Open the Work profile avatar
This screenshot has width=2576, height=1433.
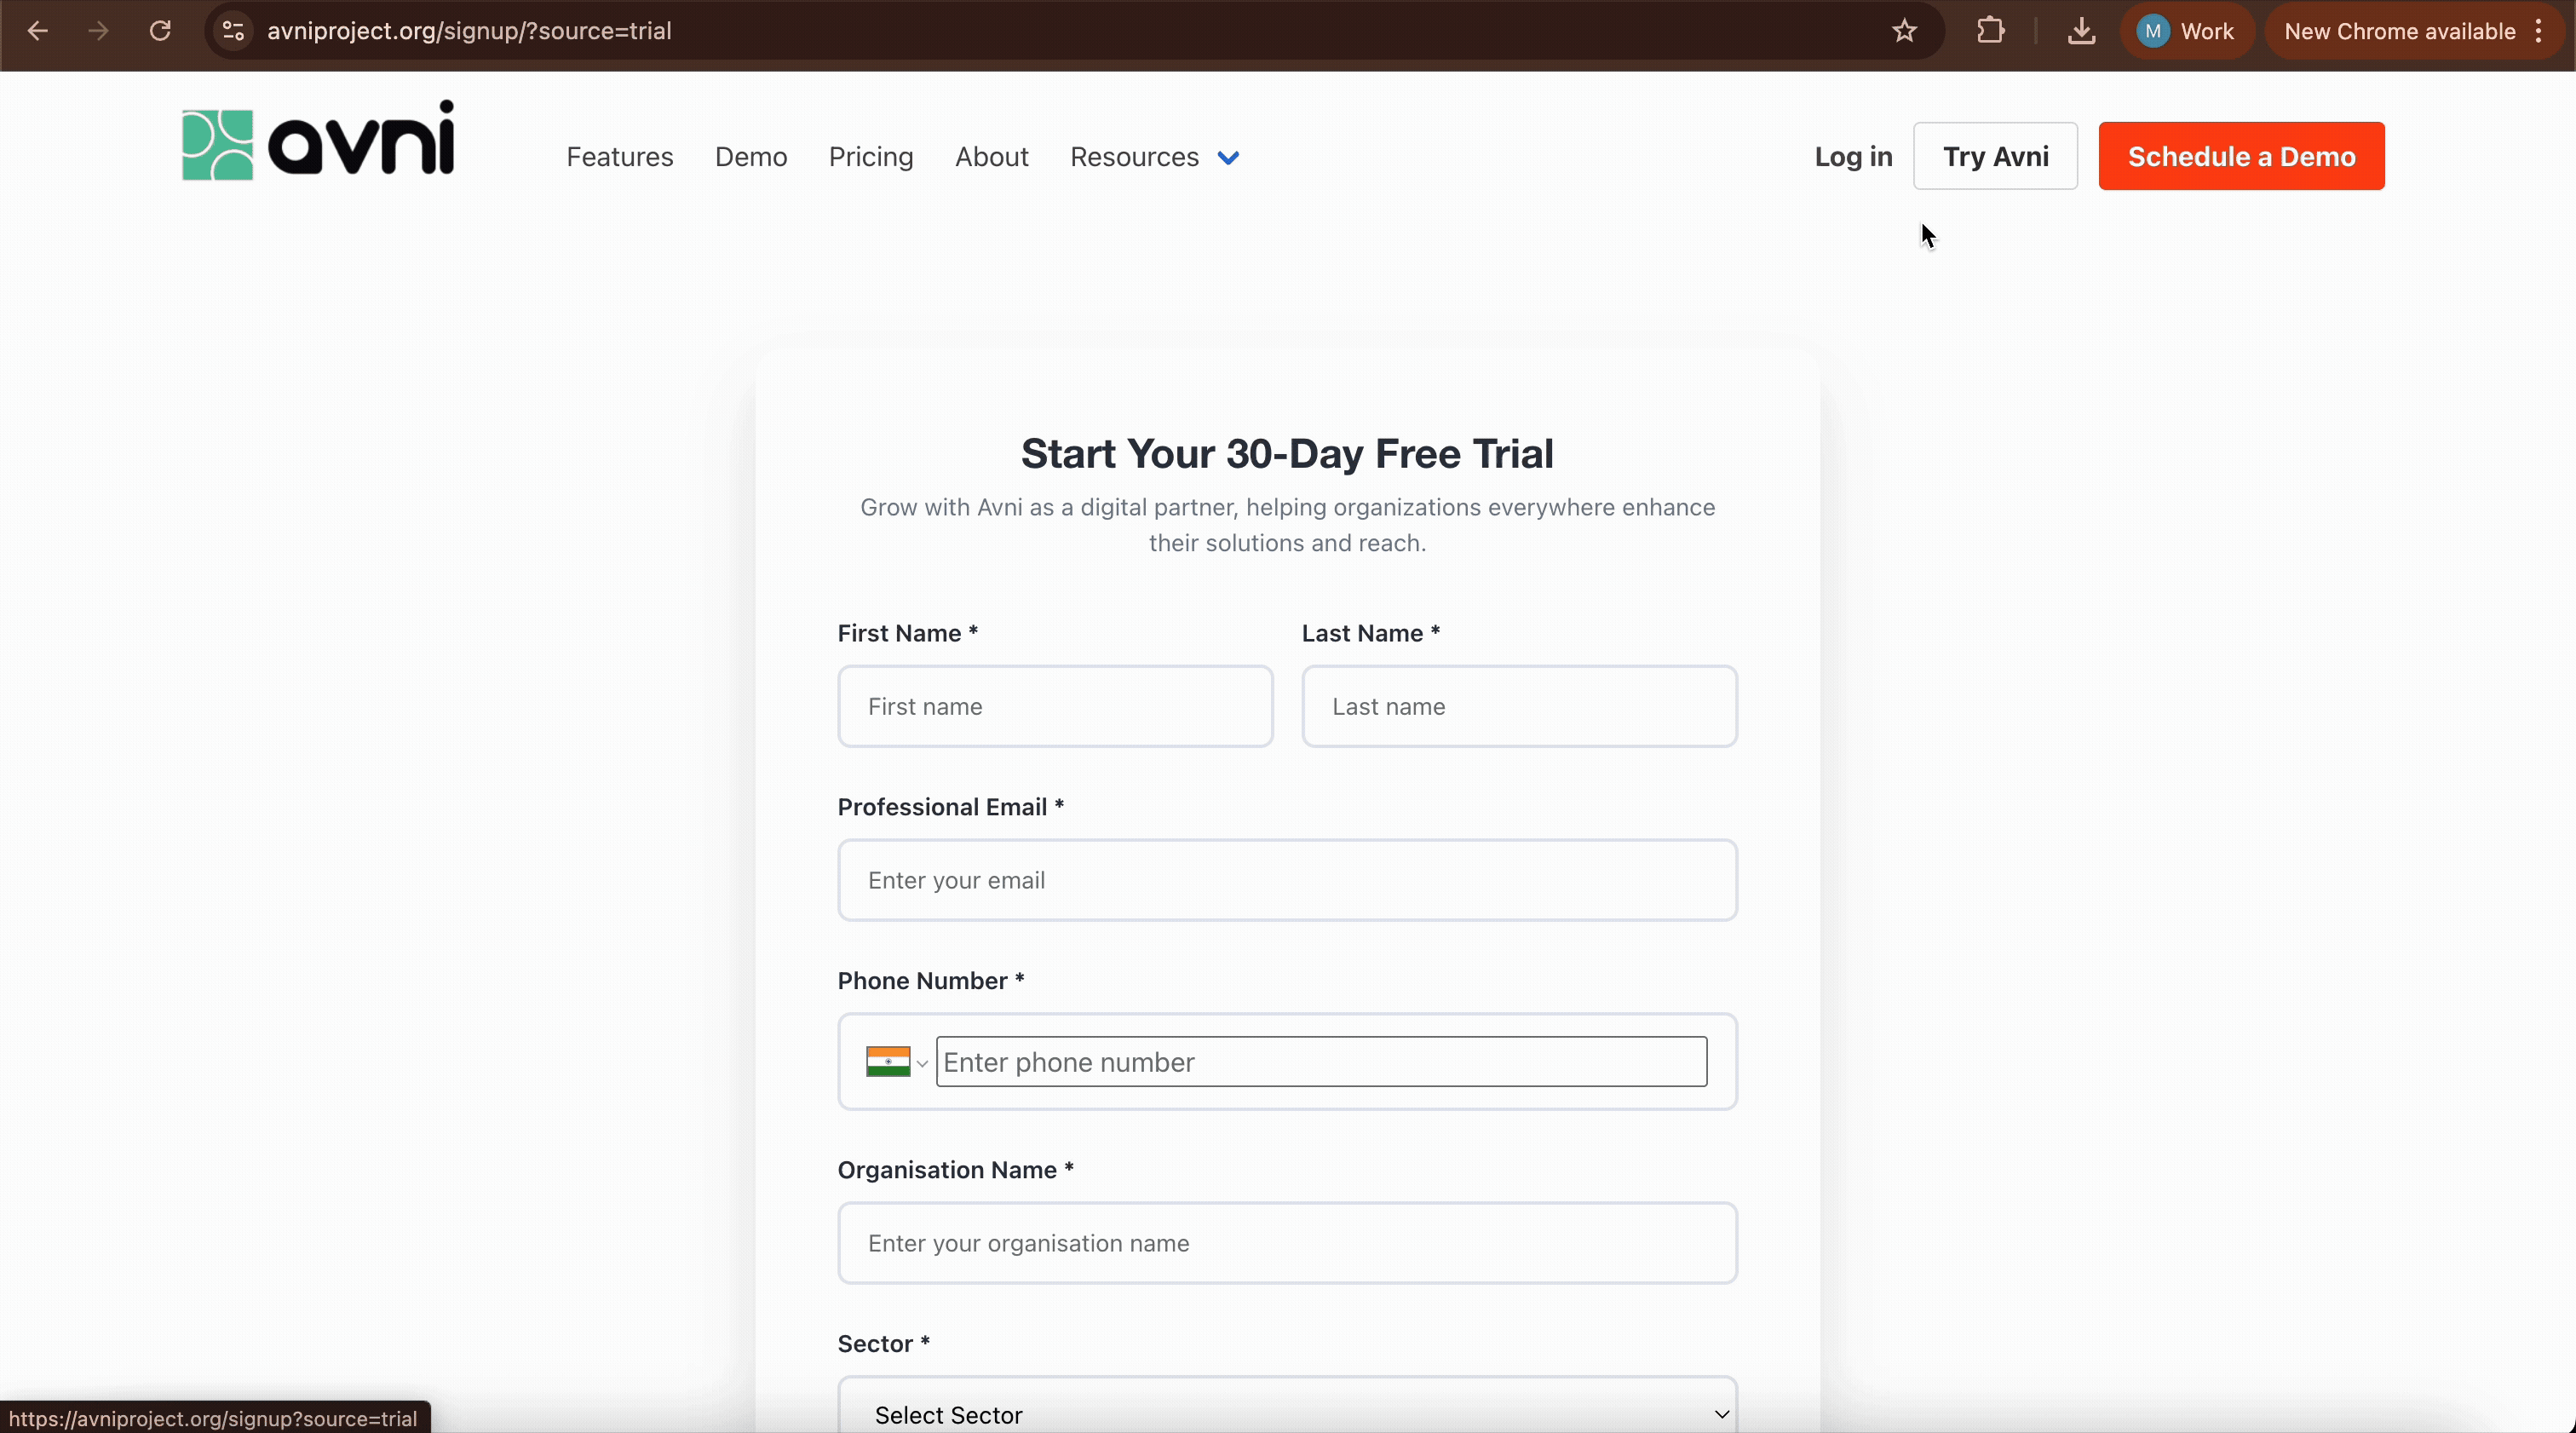click(x=2186, y=31)
